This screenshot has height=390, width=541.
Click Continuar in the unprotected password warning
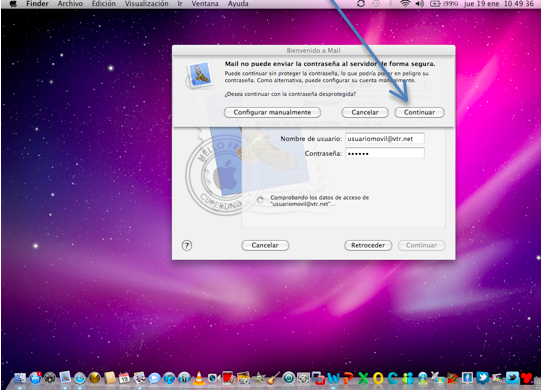[419, 113]
